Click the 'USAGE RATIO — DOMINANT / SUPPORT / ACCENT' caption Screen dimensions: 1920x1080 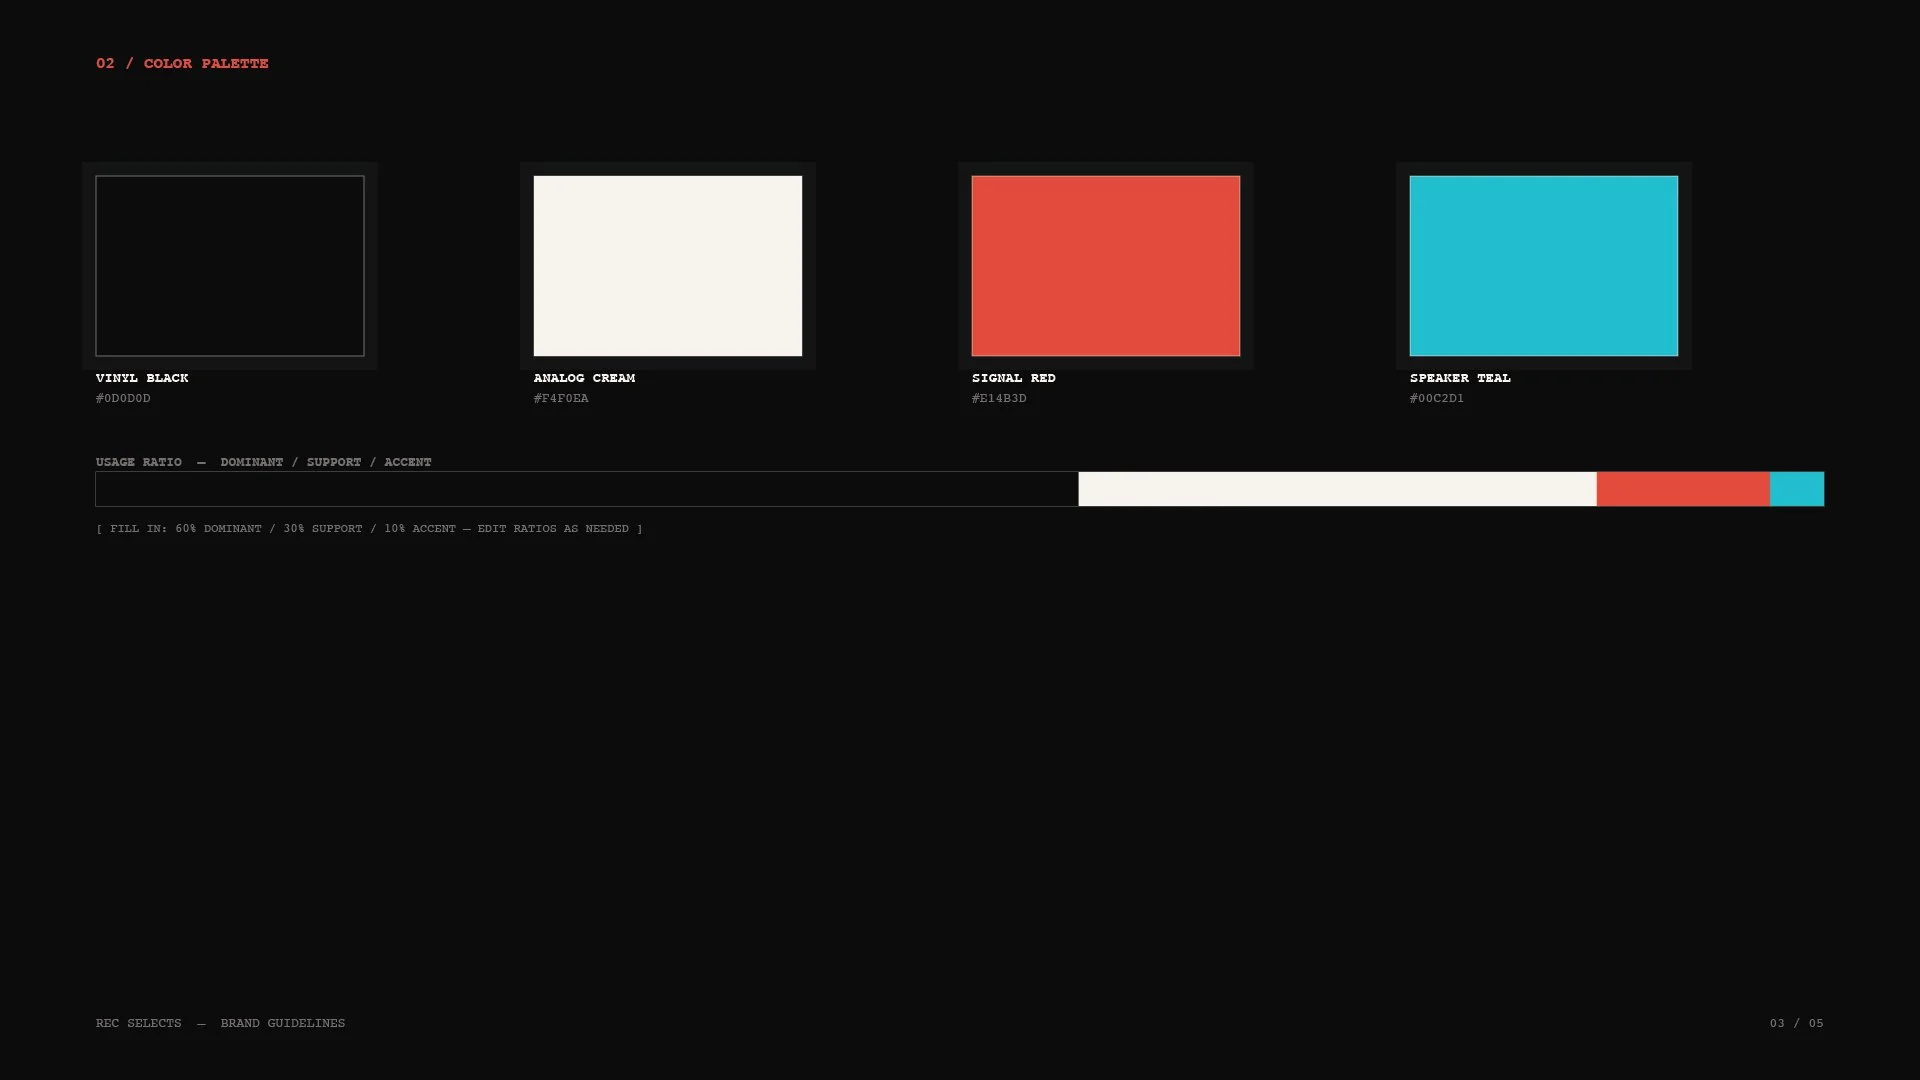(x=264, y=462)
